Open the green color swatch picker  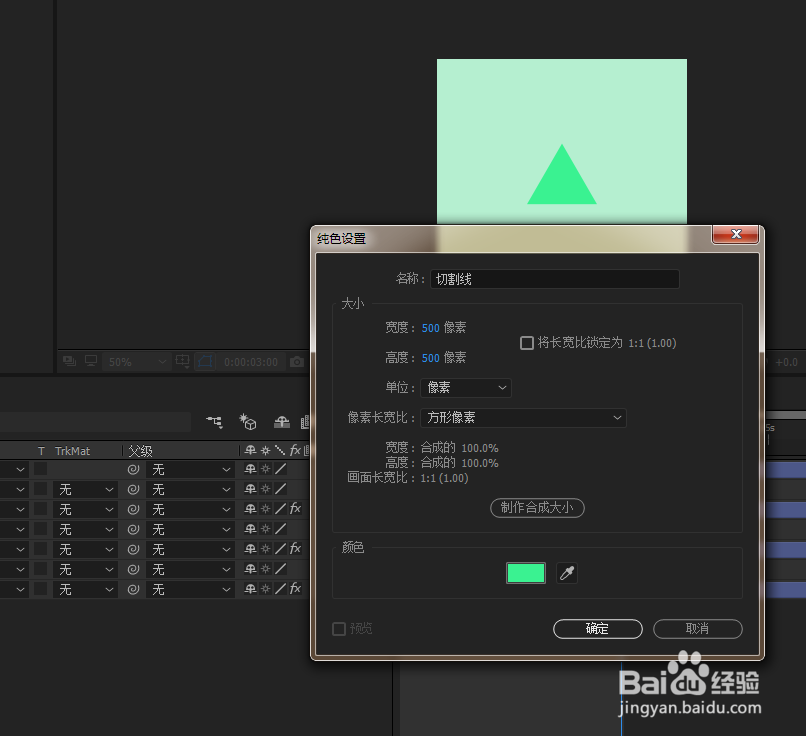(x=526, y=573)
